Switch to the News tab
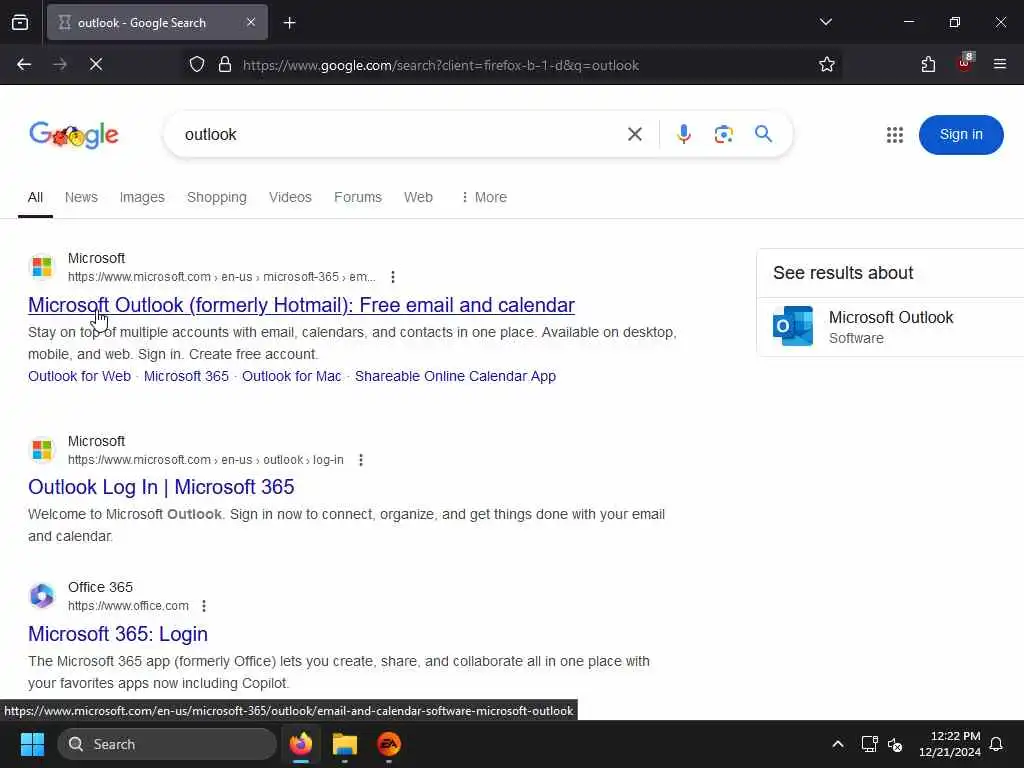The height and width of the screenshot is (768, 1024). tap(81, 197)
